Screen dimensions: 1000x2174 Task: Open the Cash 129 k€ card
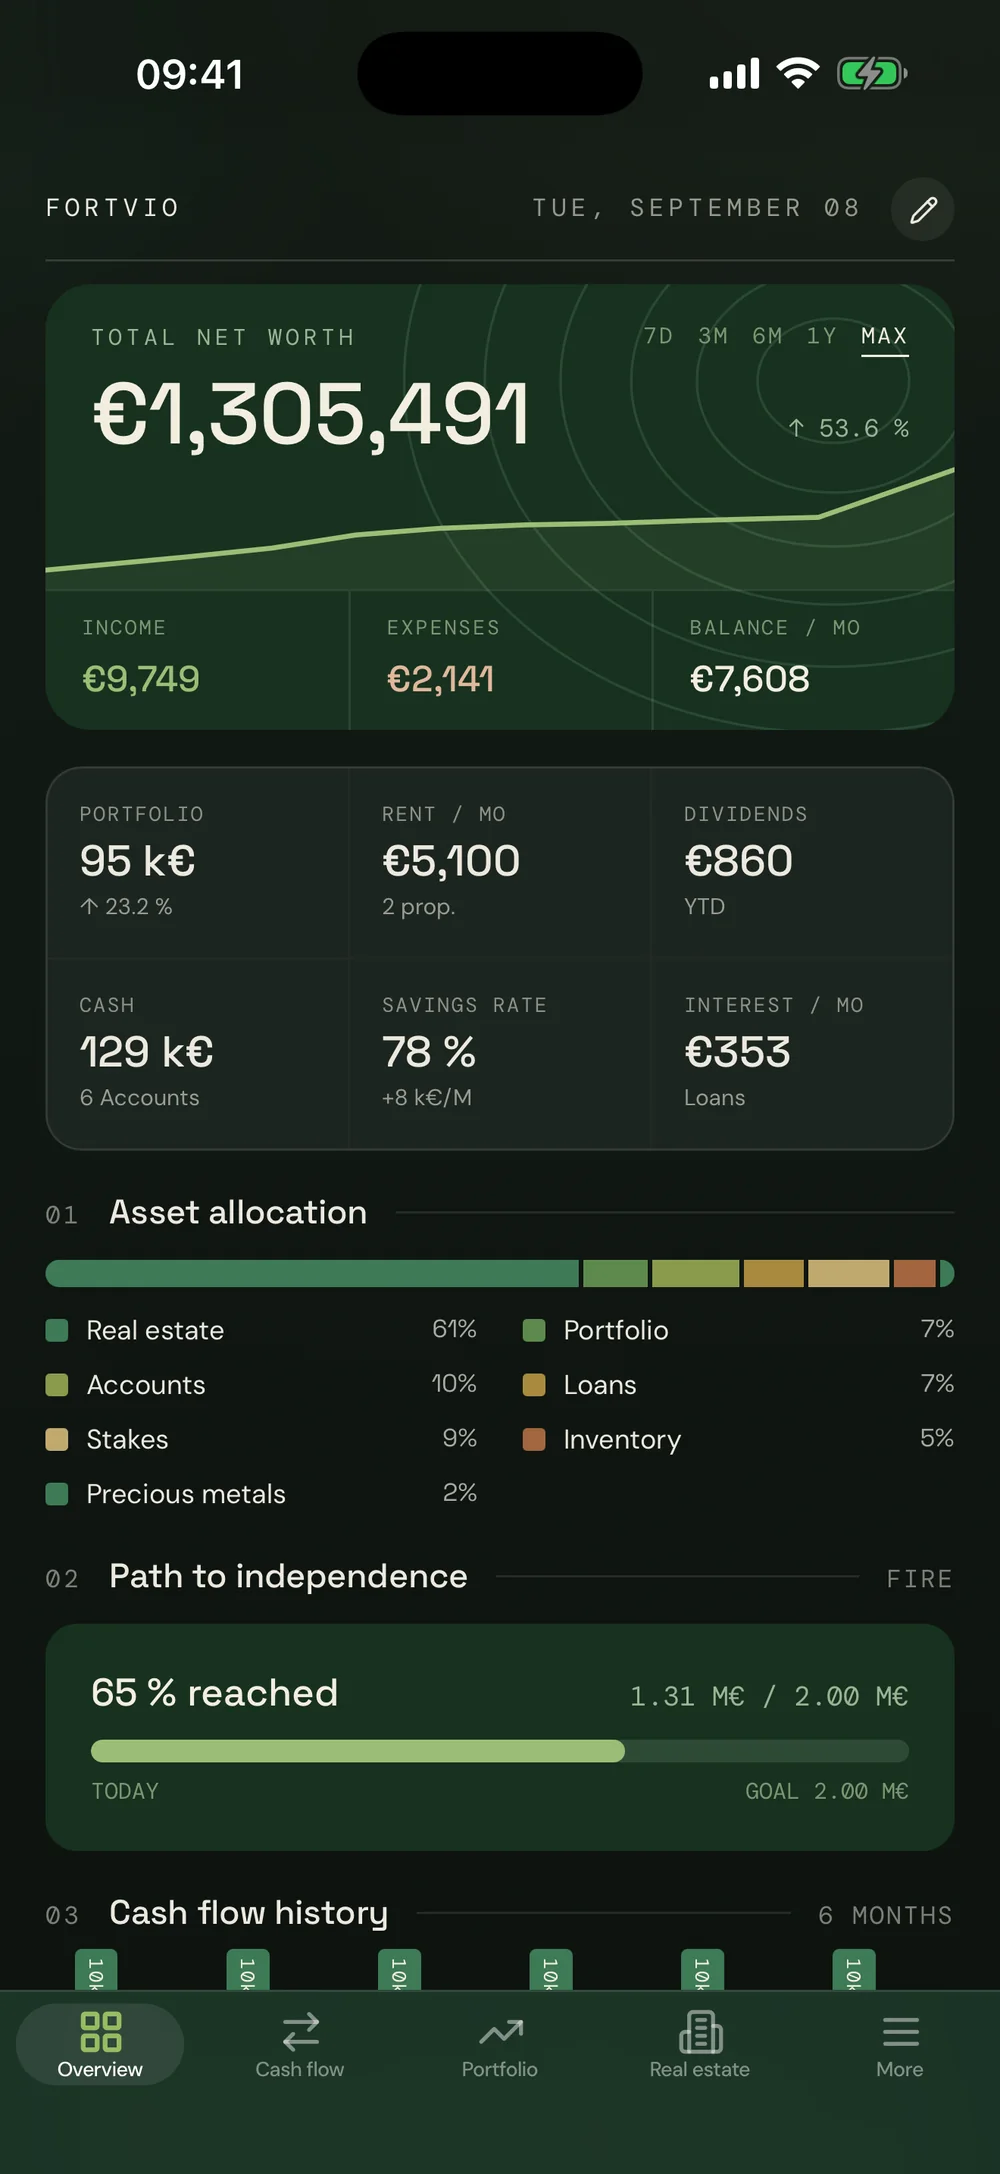coord(198,1054)
